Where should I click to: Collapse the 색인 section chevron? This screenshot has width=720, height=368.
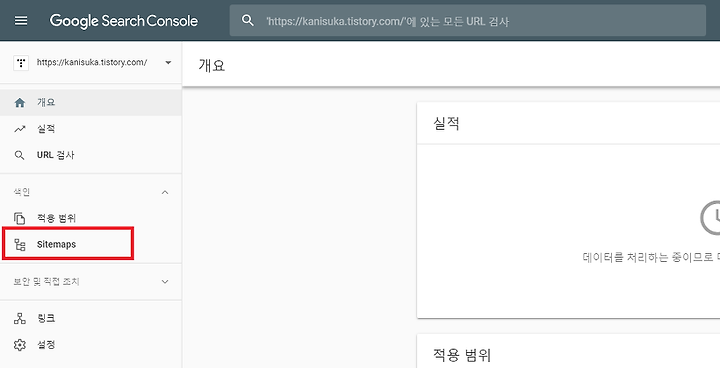[x=165, y=192]
